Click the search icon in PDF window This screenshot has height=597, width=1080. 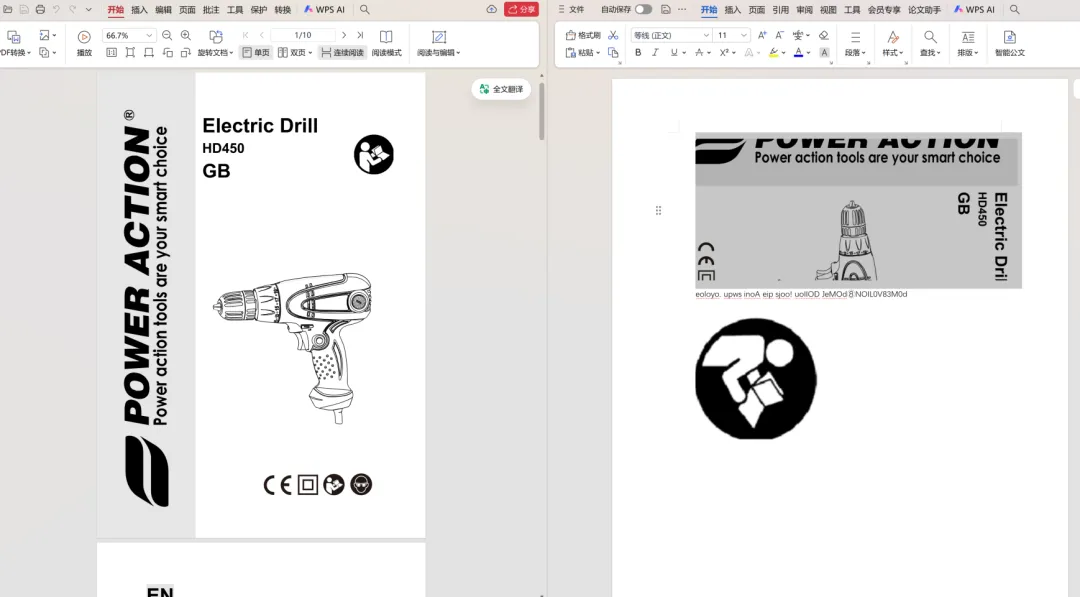tap(365, 10)
